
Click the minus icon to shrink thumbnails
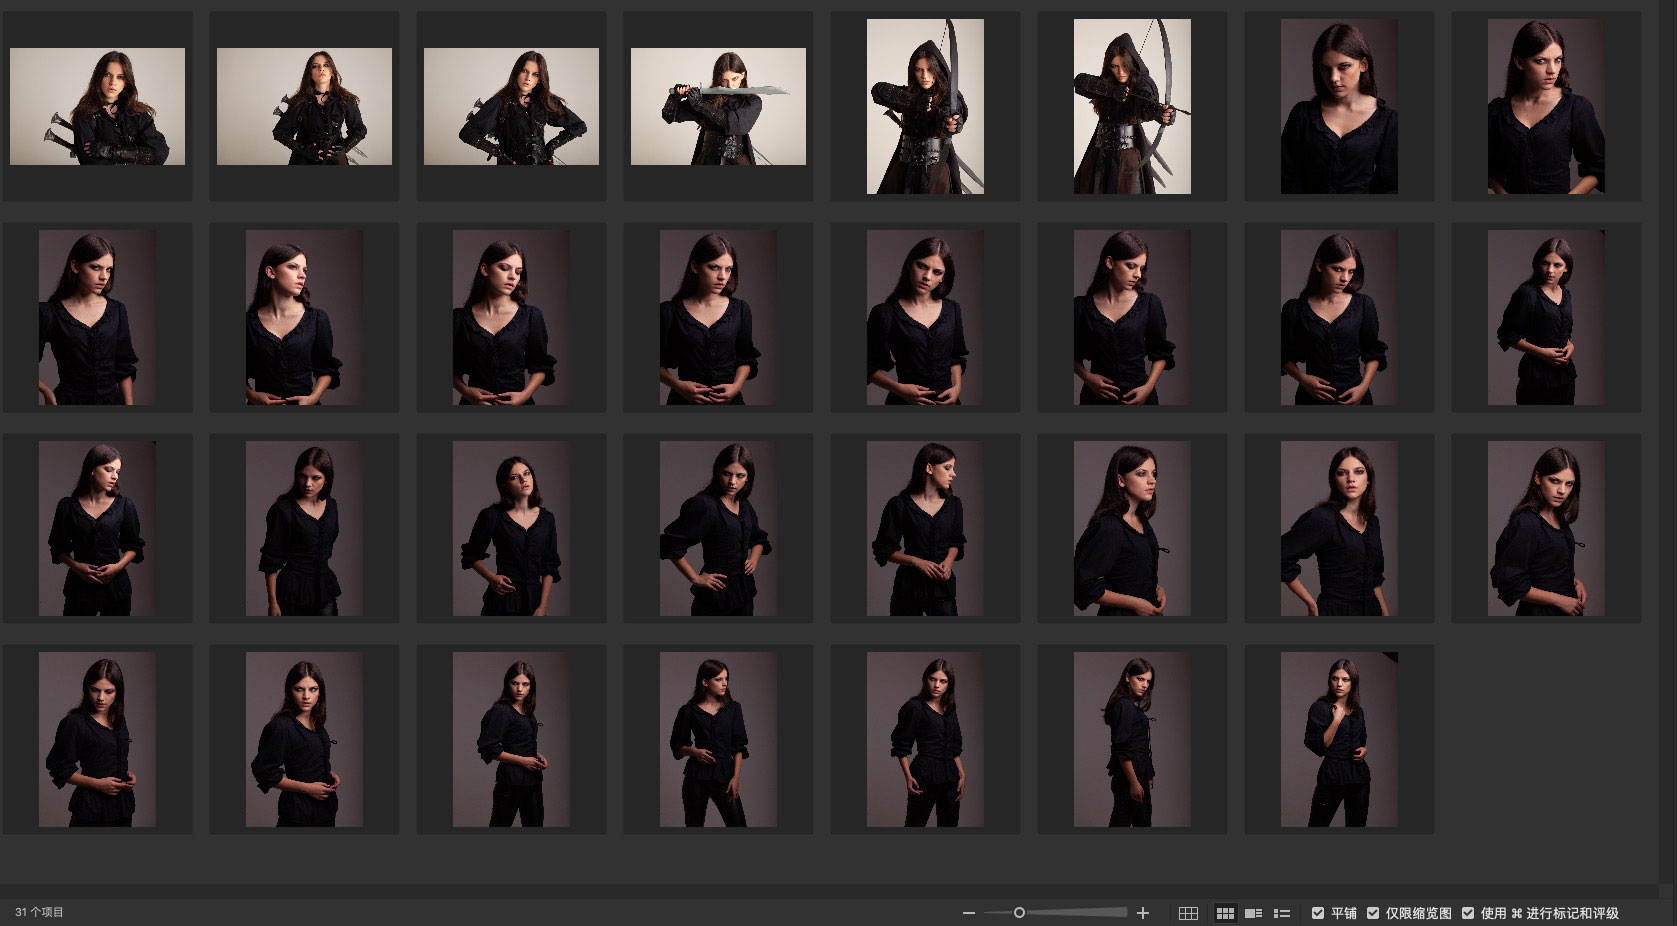[968, 913]
